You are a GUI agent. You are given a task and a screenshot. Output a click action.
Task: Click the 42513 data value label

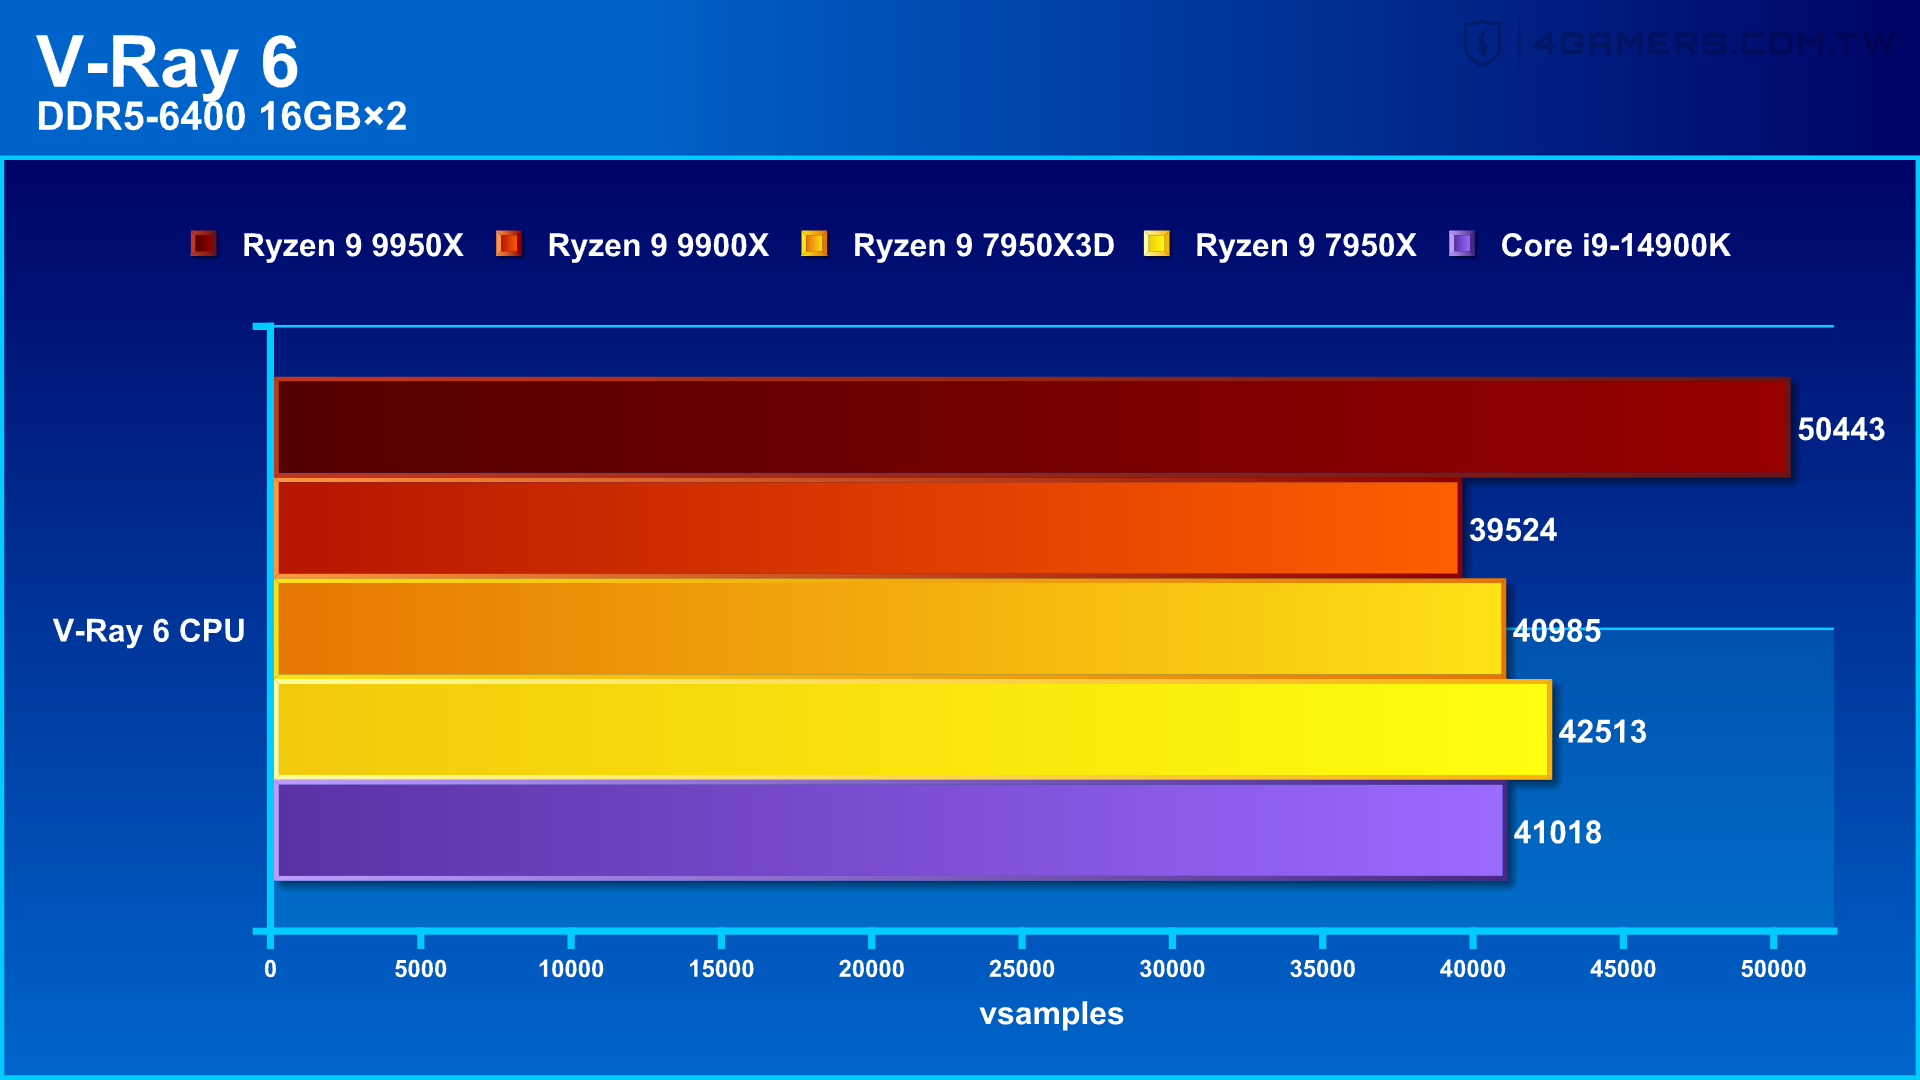pyautogui.click(x=1603, y=732)
